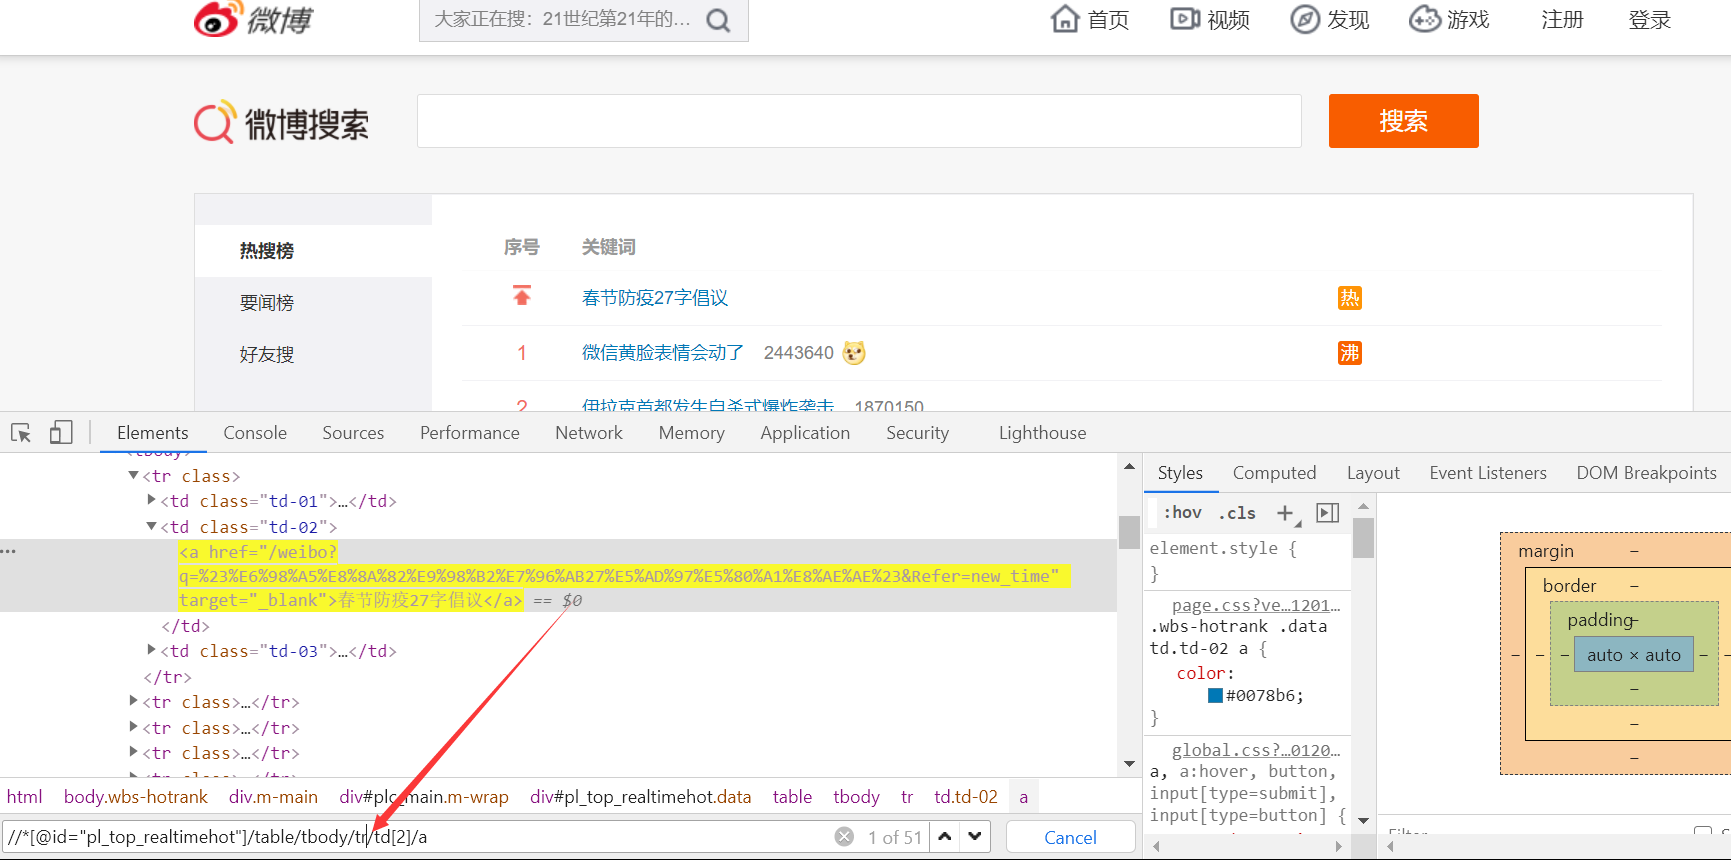Toggle the :hov element state panel

pos(1182,512)
